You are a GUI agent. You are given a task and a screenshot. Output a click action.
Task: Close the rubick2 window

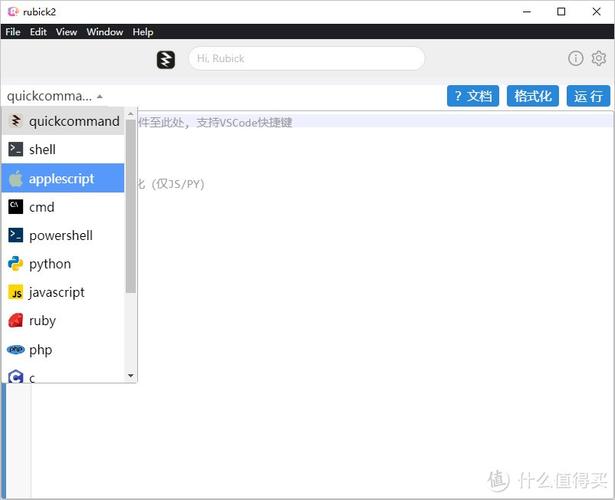coord(596,12)
